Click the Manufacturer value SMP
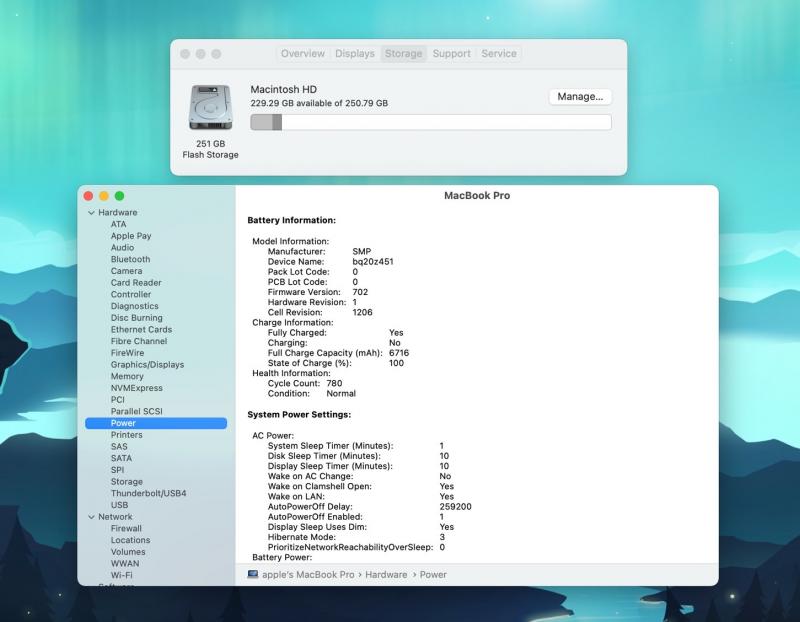 [362, 252]
